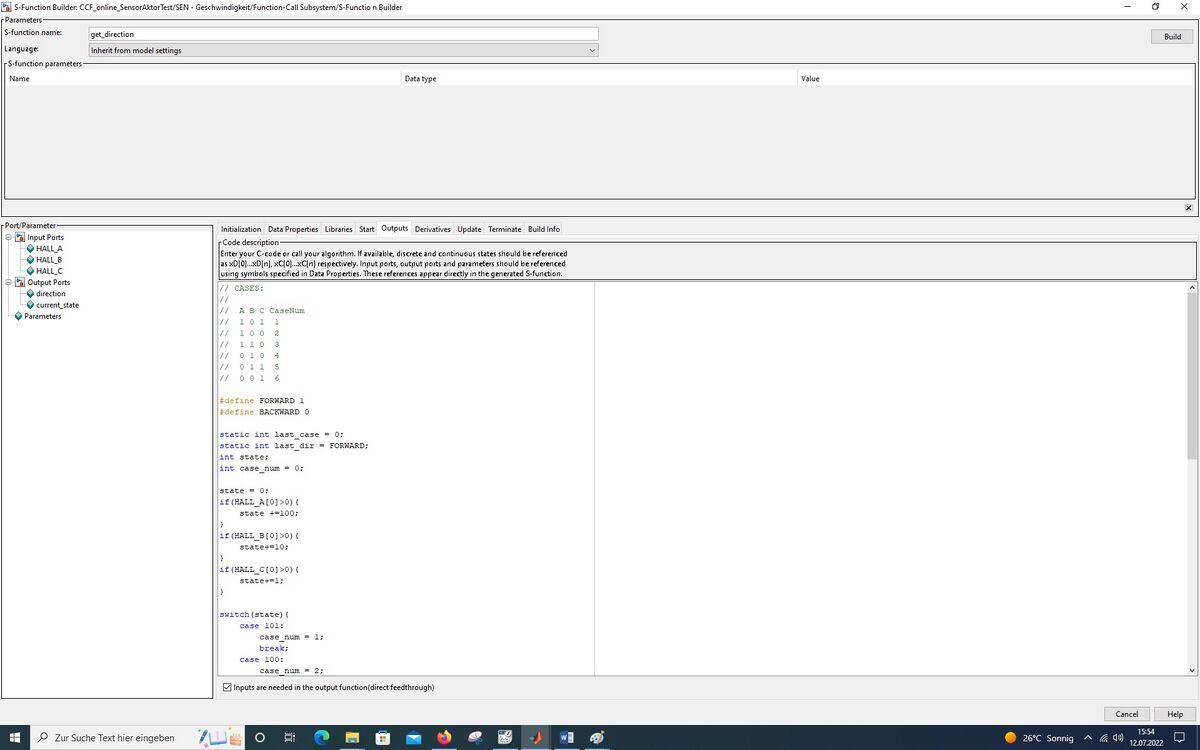The width and height of the screenshot is (1200, 750).
Task: Open the Build Info tab
Action: click(543, 229)
